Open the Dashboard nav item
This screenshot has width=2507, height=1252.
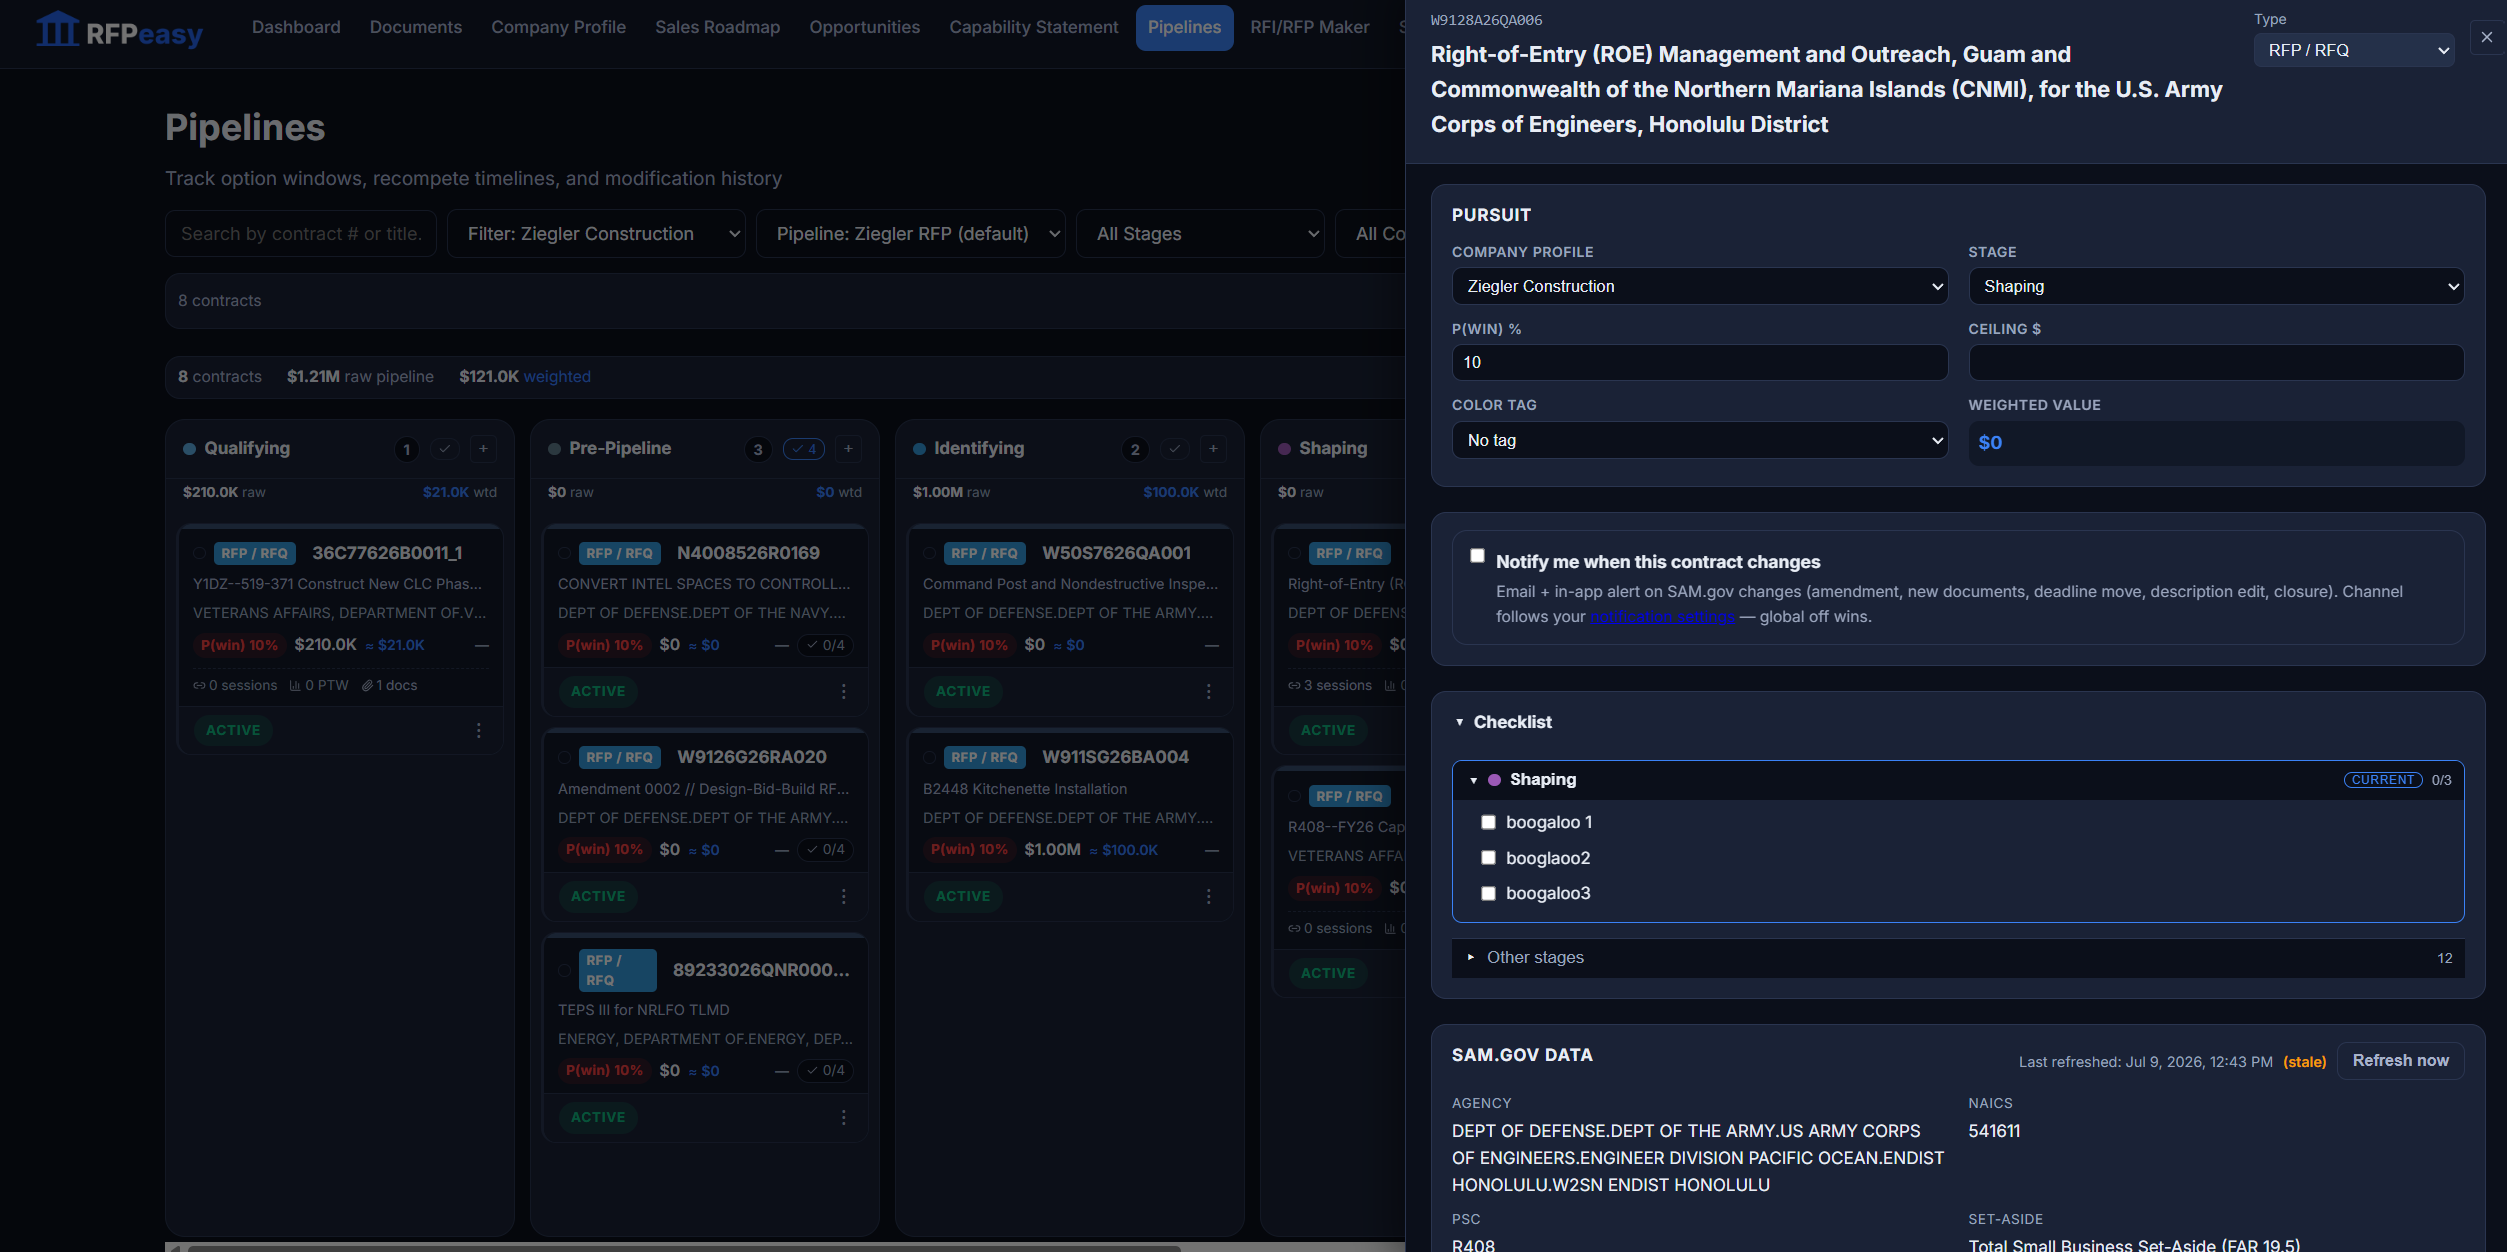click(296, 27)
